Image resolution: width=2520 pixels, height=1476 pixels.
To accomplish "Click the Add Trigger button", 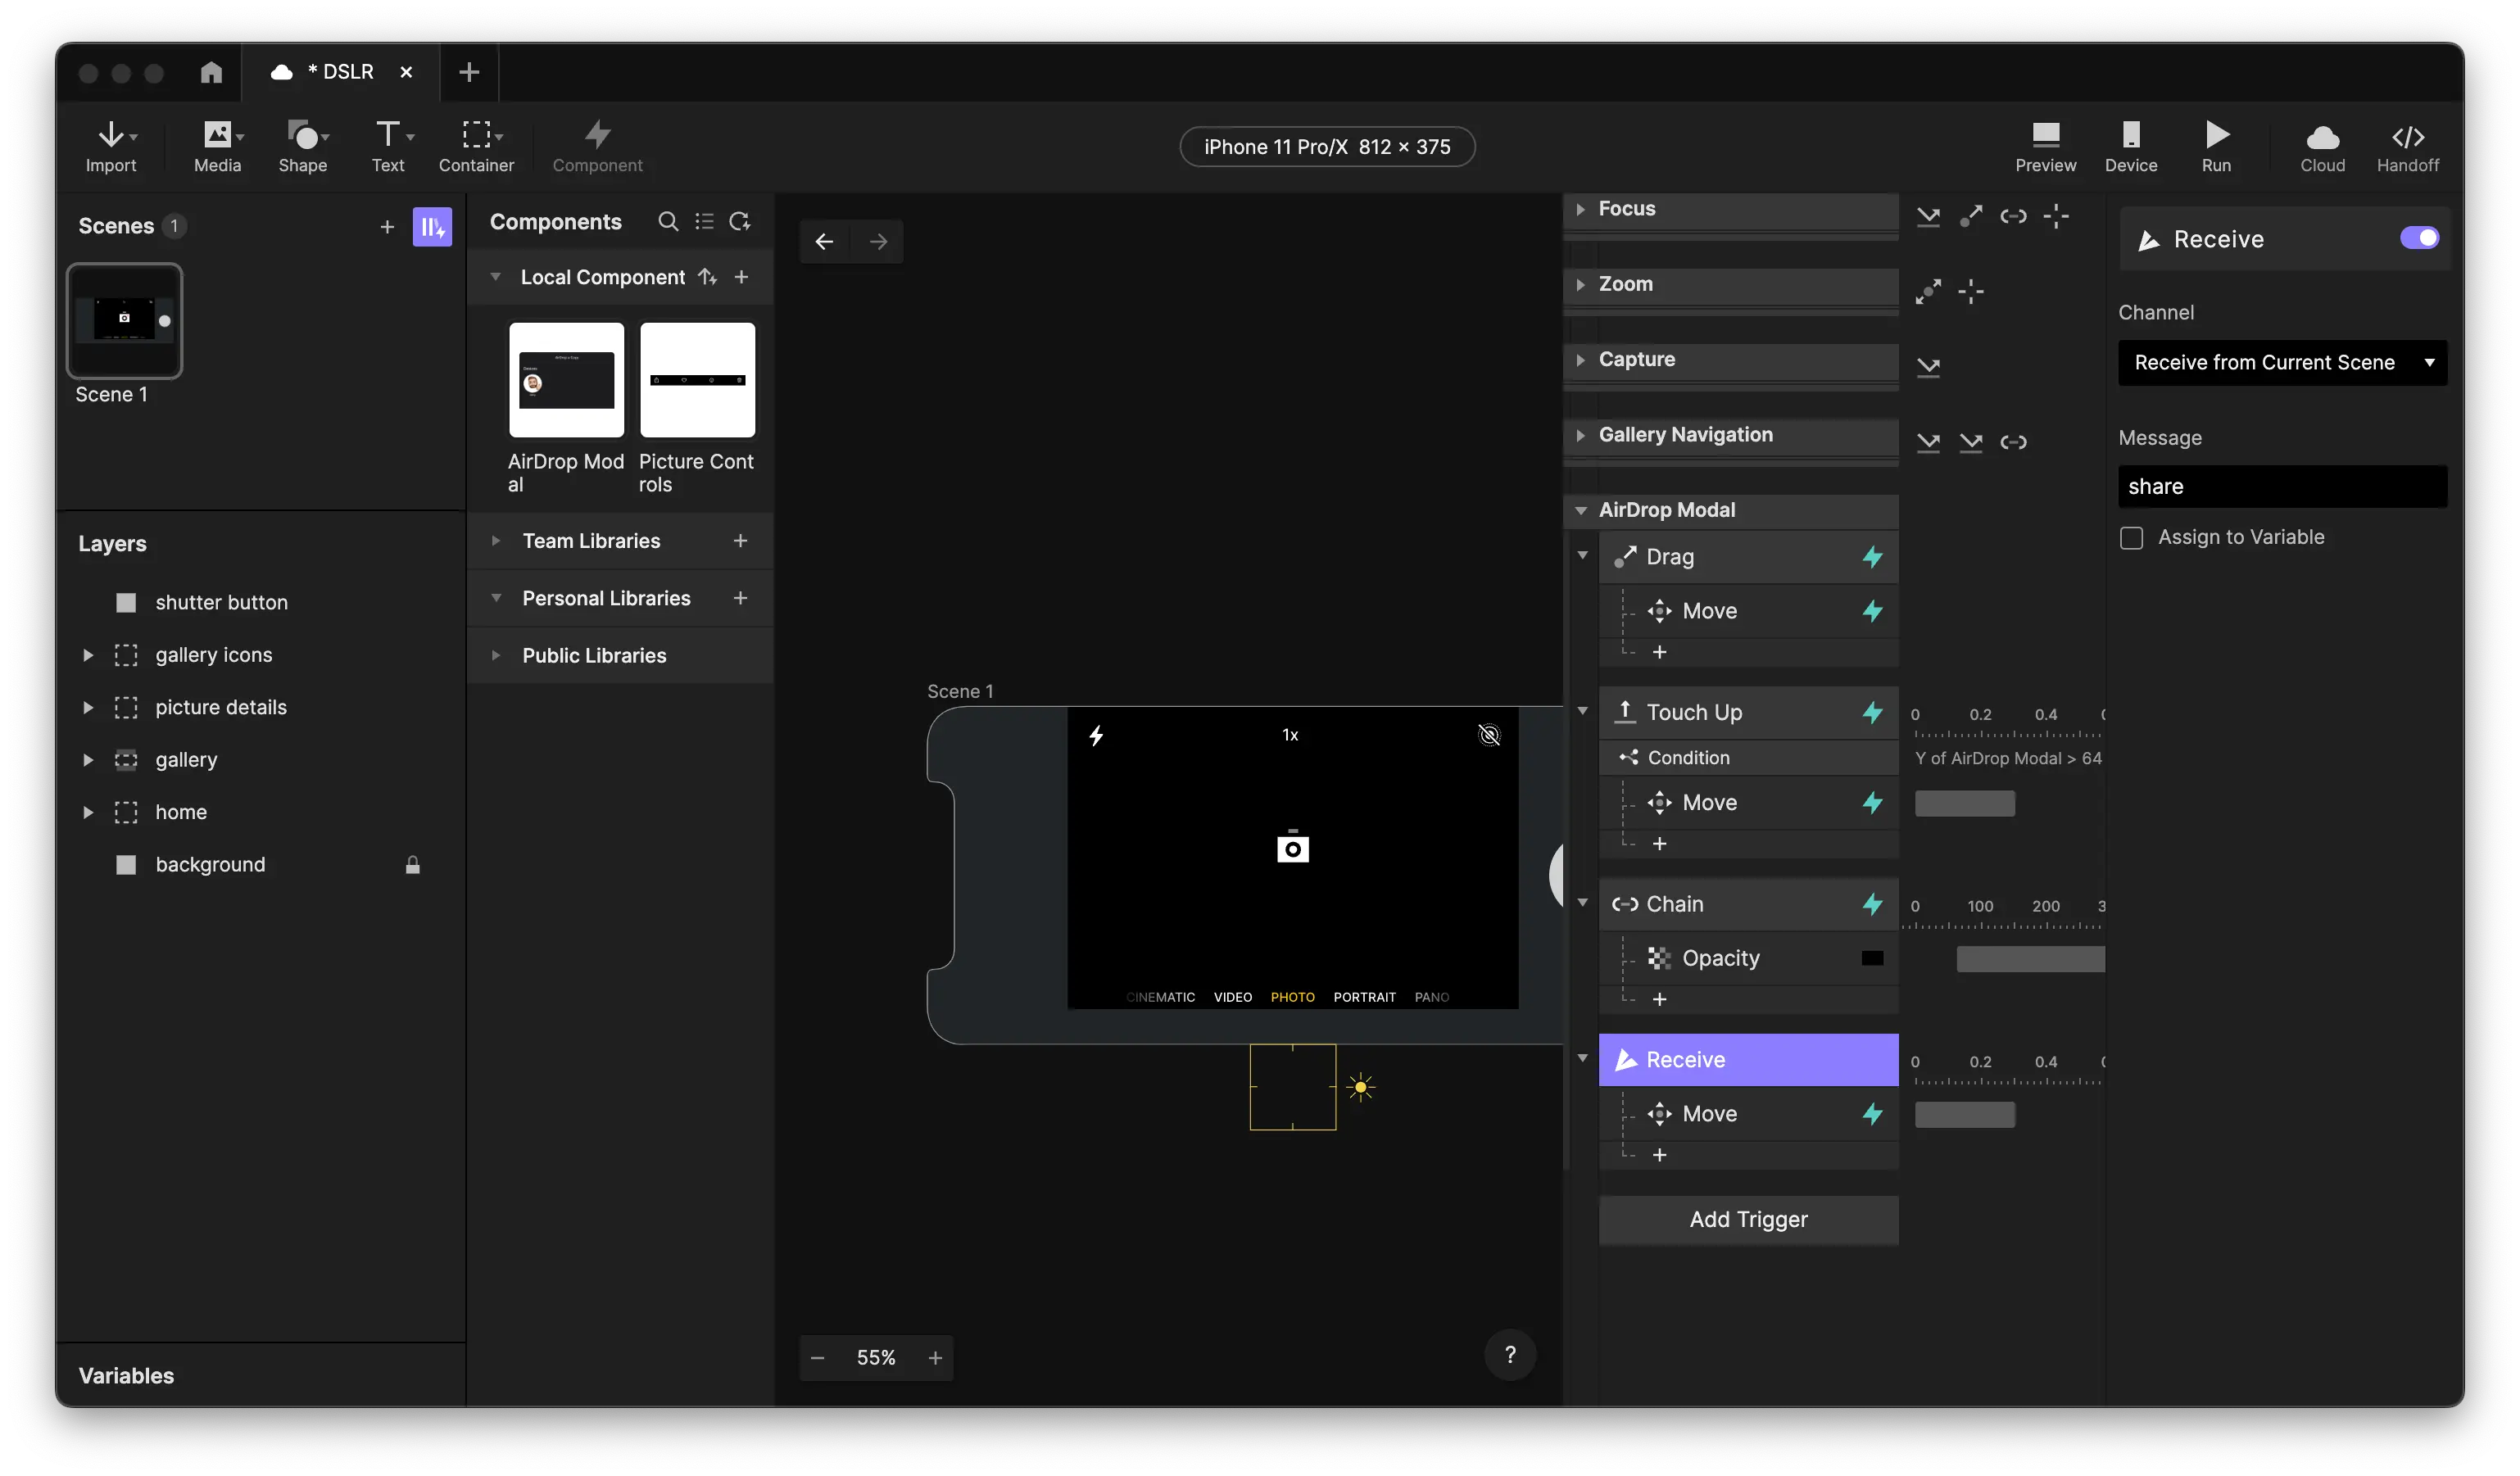I will pos(1747,1220).
